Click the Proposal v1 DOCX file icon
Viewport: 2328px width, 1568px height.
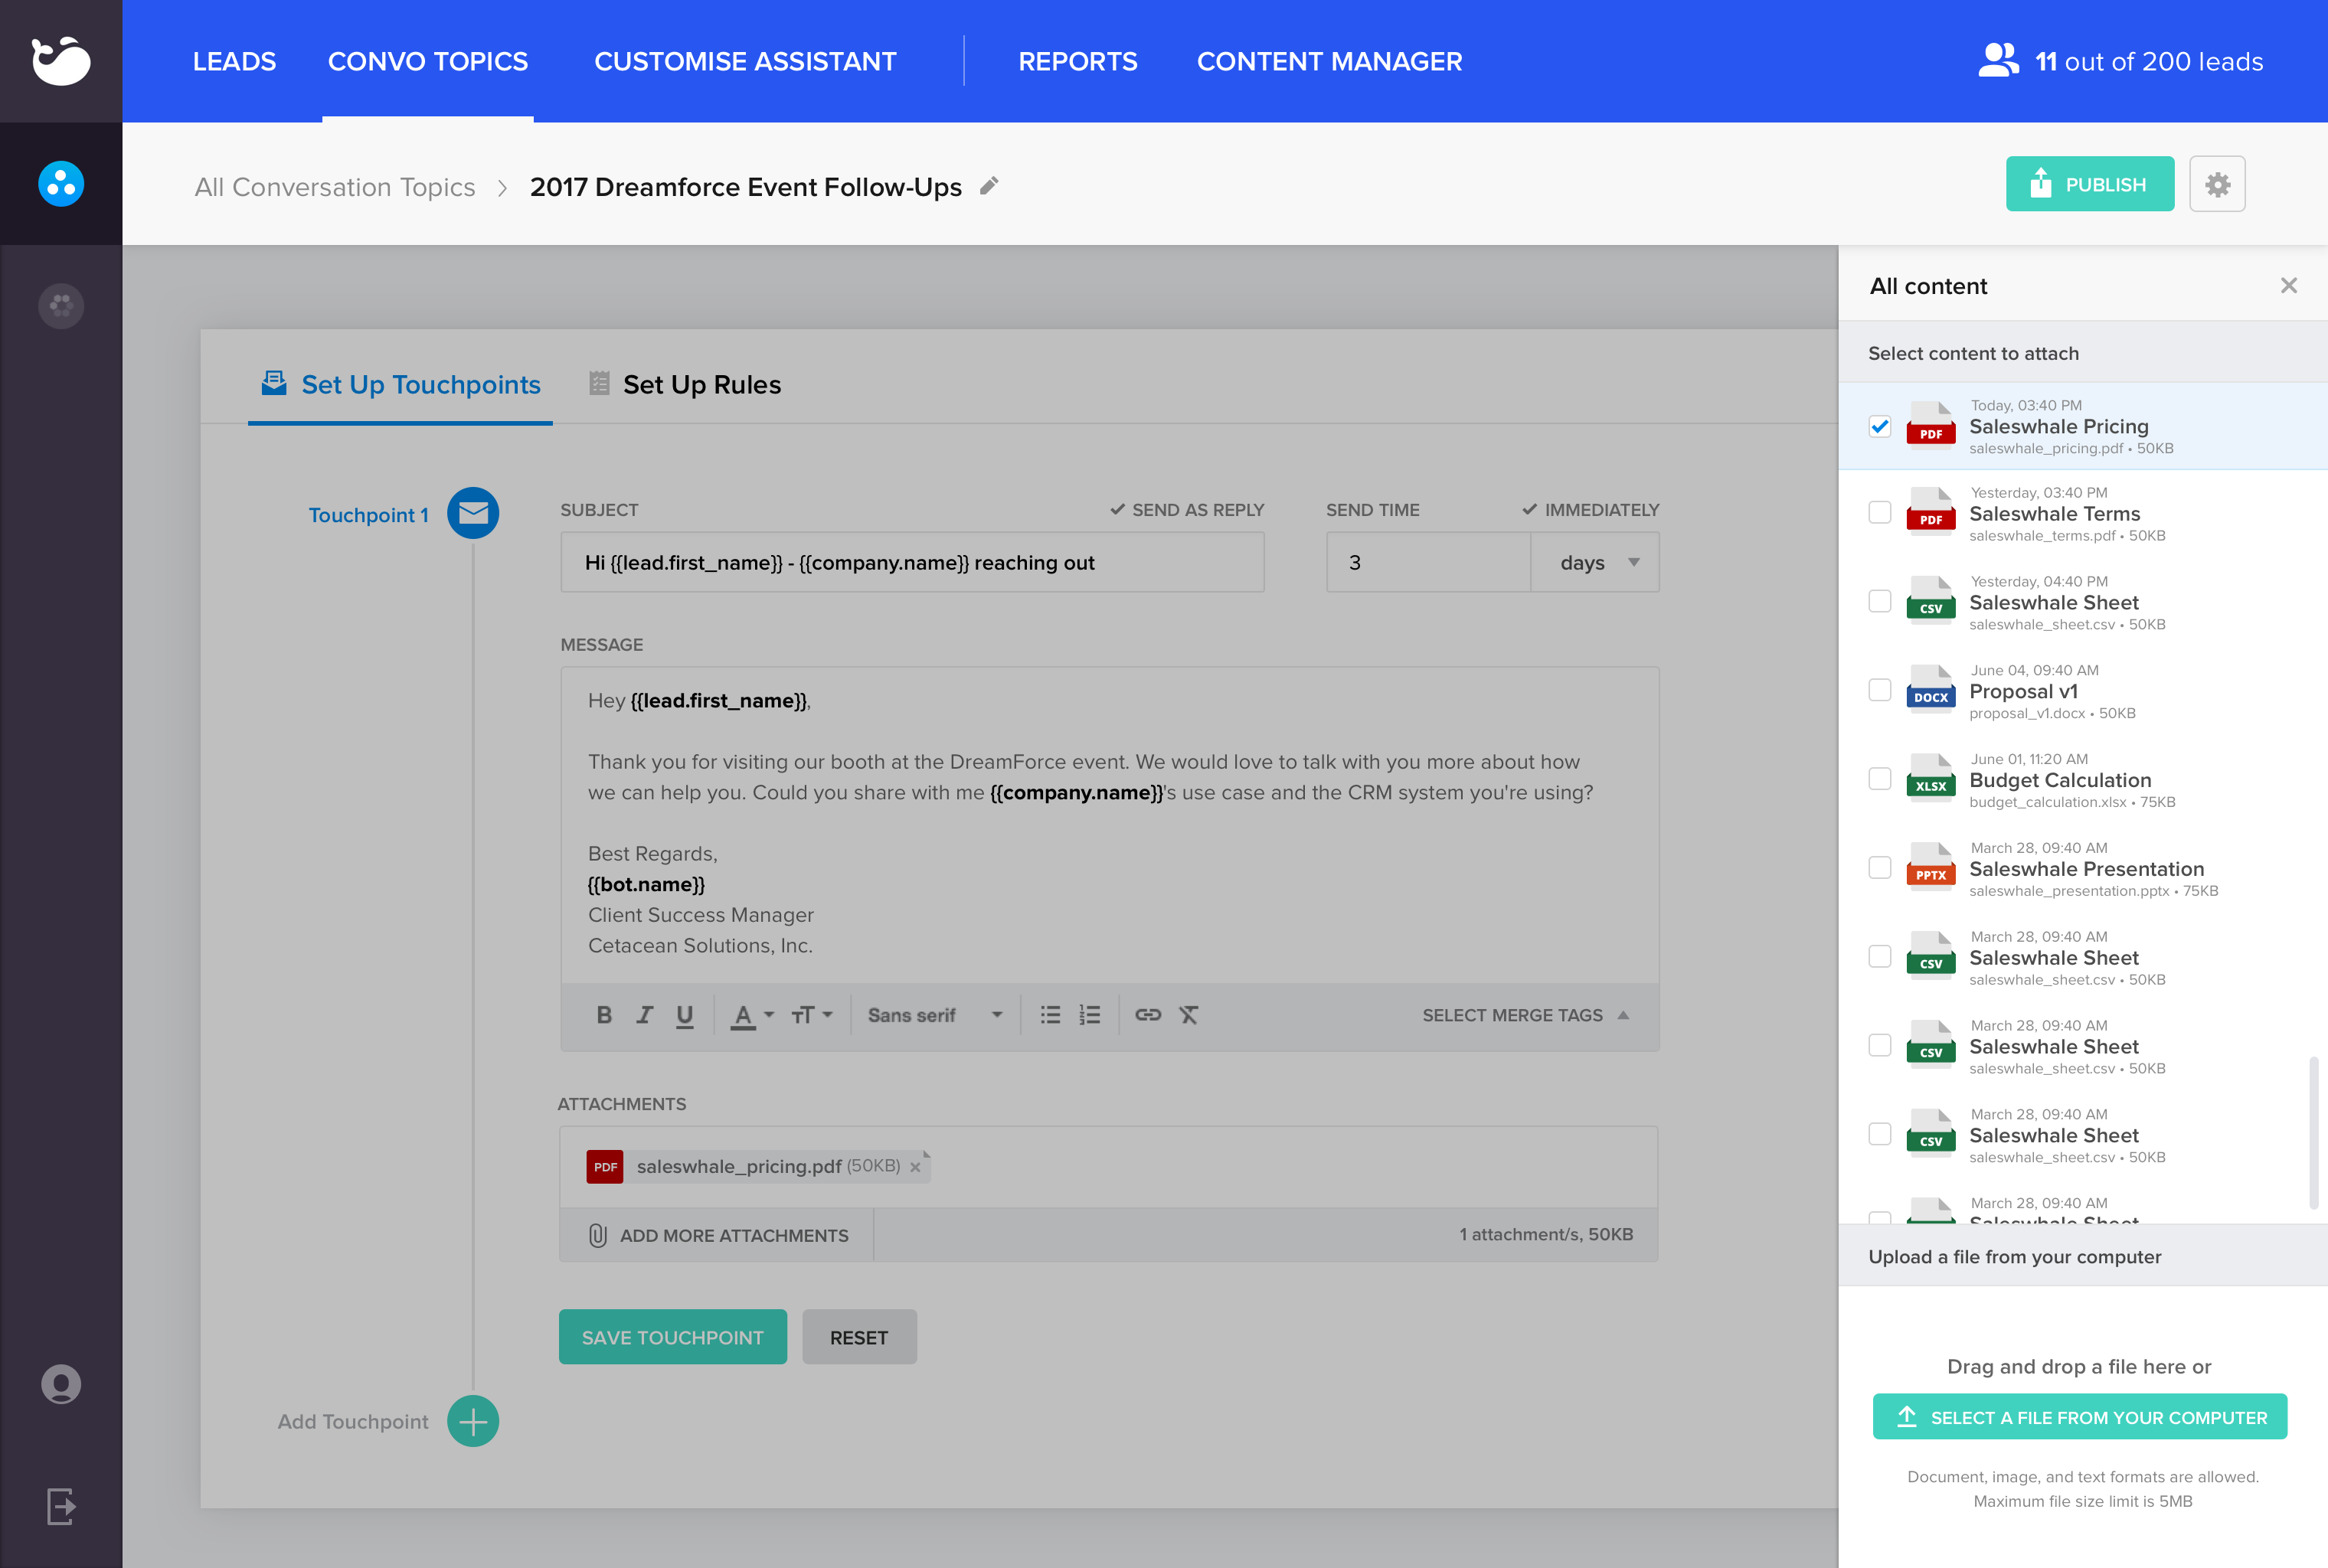point(1930,690)
